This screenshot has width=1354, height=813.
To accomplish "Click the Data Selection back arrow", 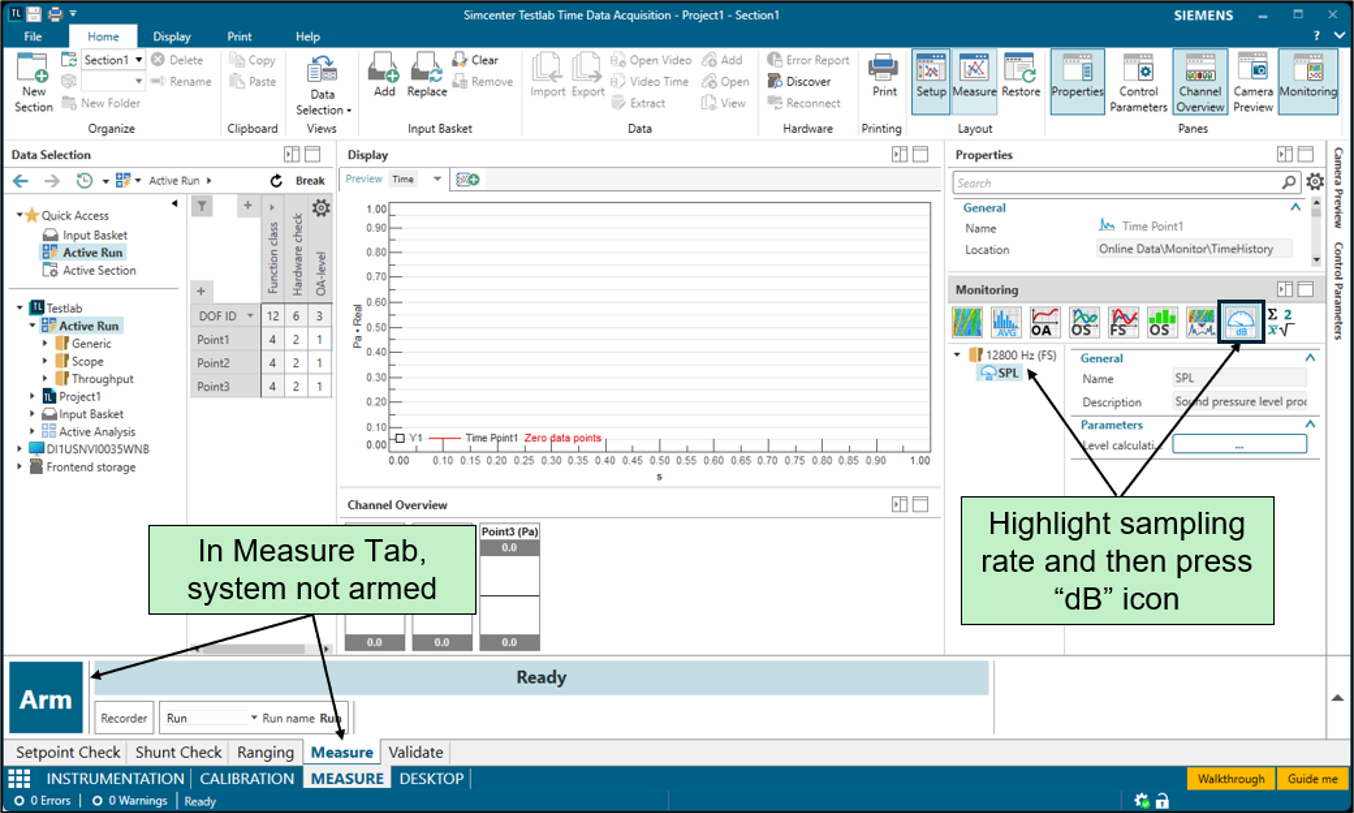I will [x=20, y=181].
